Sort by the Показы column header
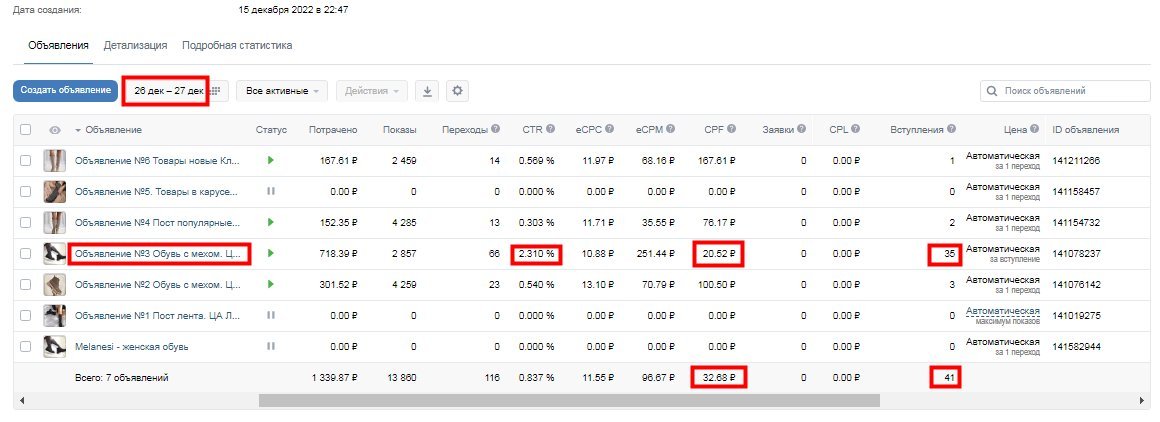 [x=399, y=130]
